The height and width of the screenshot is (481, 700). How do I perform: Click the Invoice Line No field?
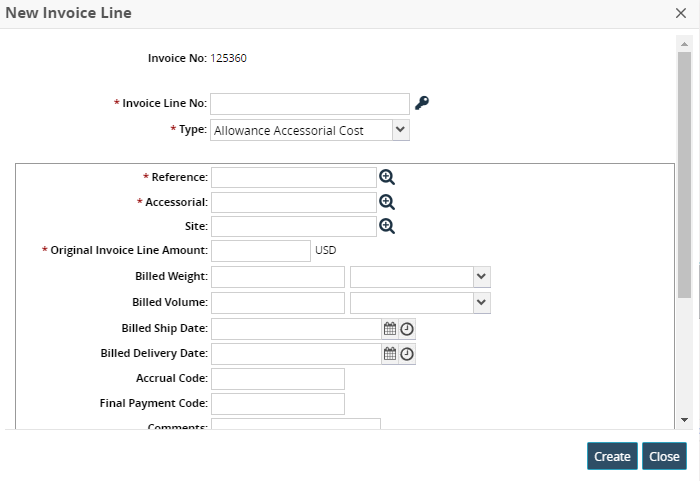pyautogui.click(x=310, y=104)
